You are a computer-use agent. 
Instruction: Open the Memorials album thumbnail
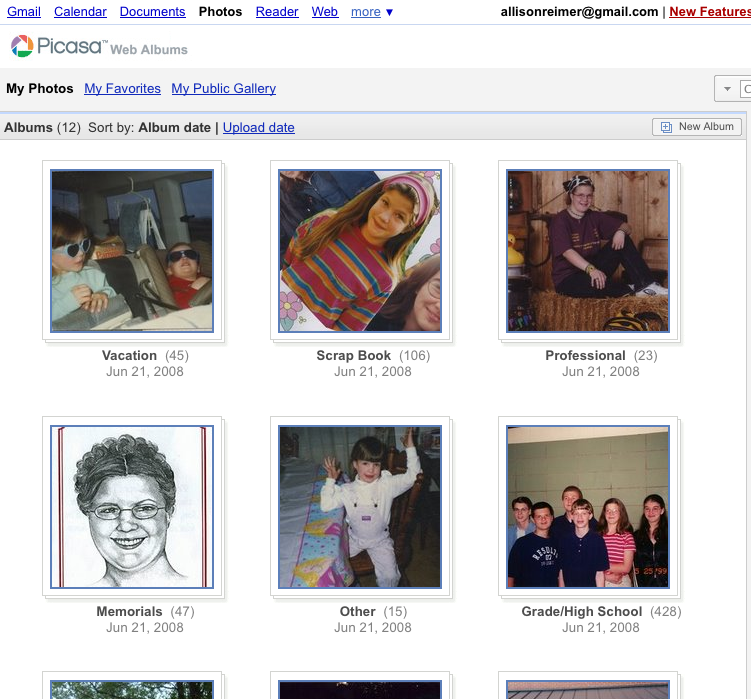(132, 507)
